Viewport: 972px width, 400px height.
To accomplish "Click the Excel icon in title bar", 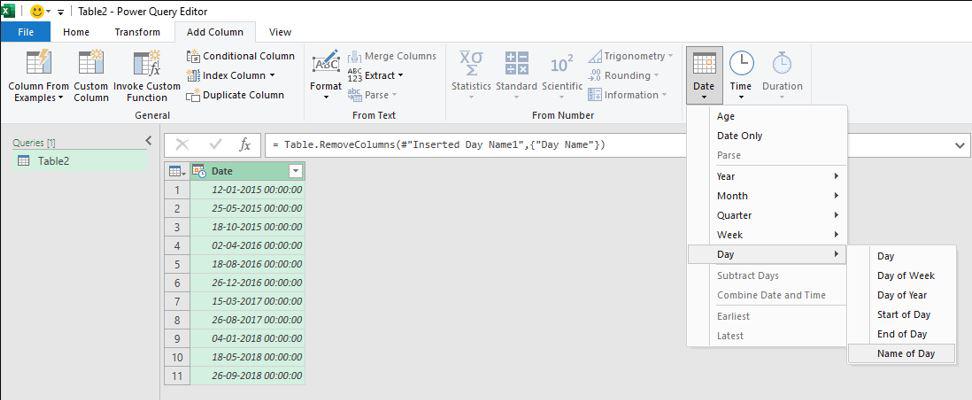I will (8, 11).
